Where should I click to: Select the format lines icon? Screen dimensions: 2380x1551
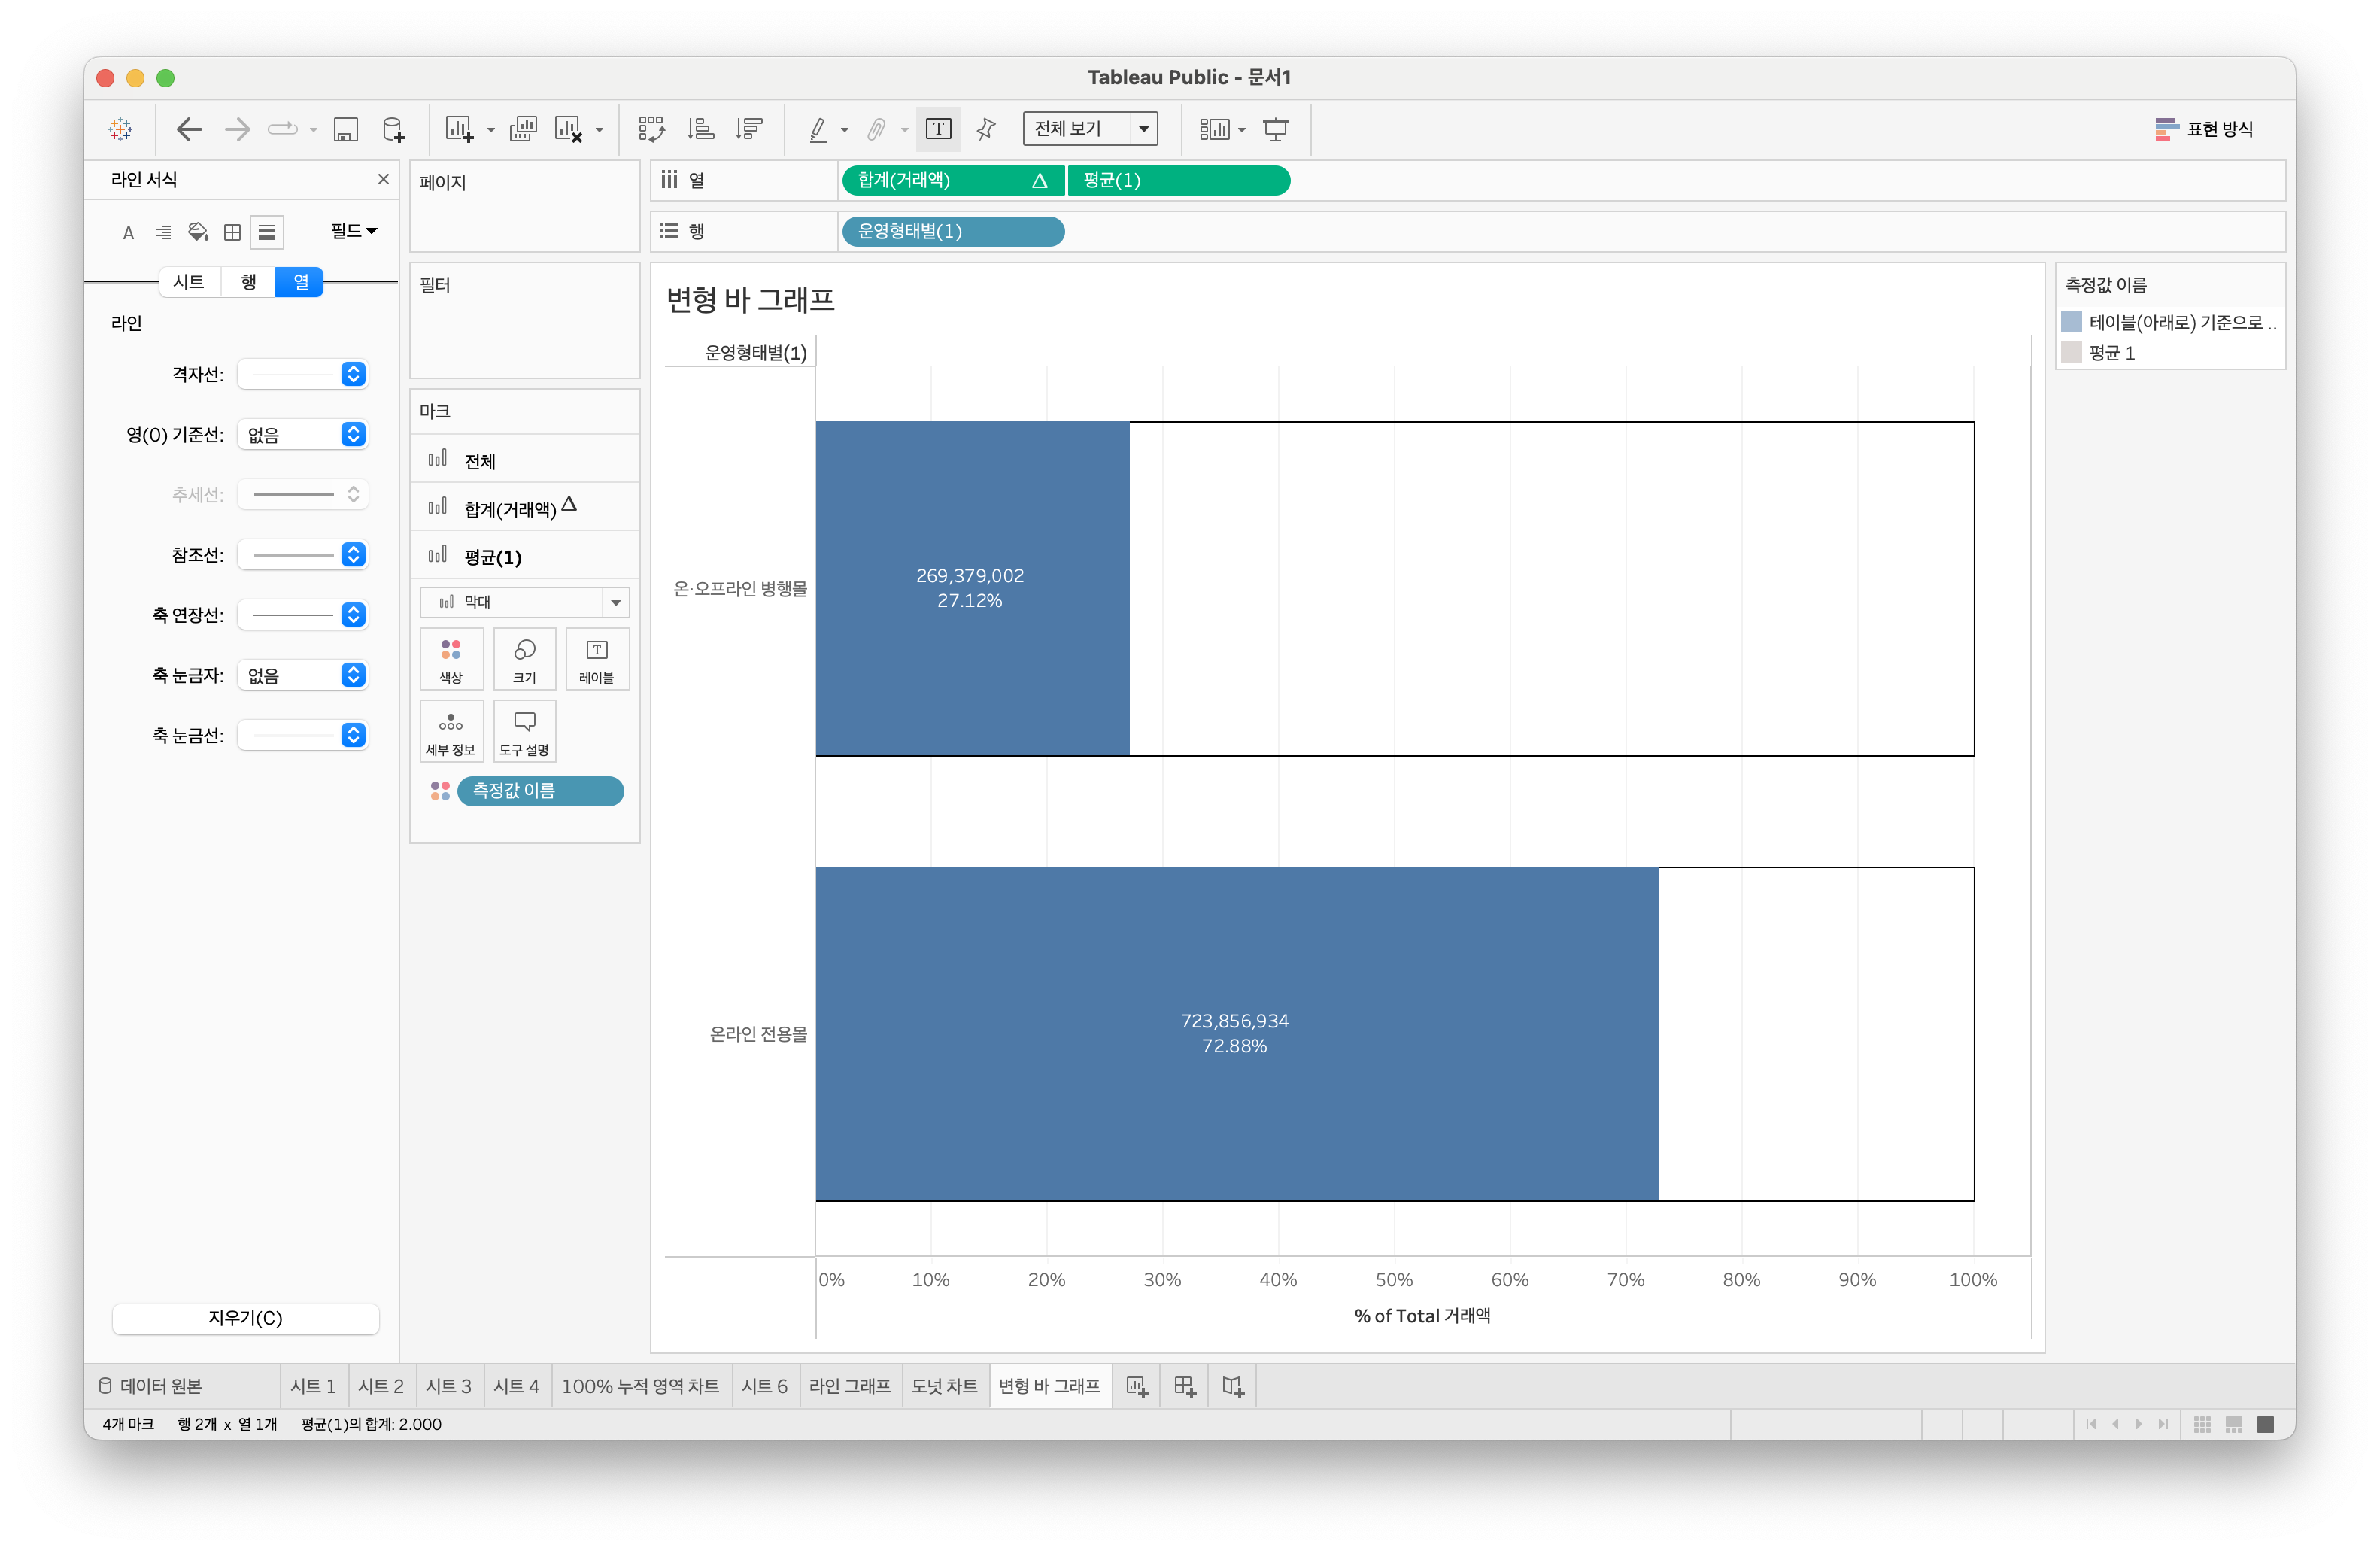tap(266, 232)
